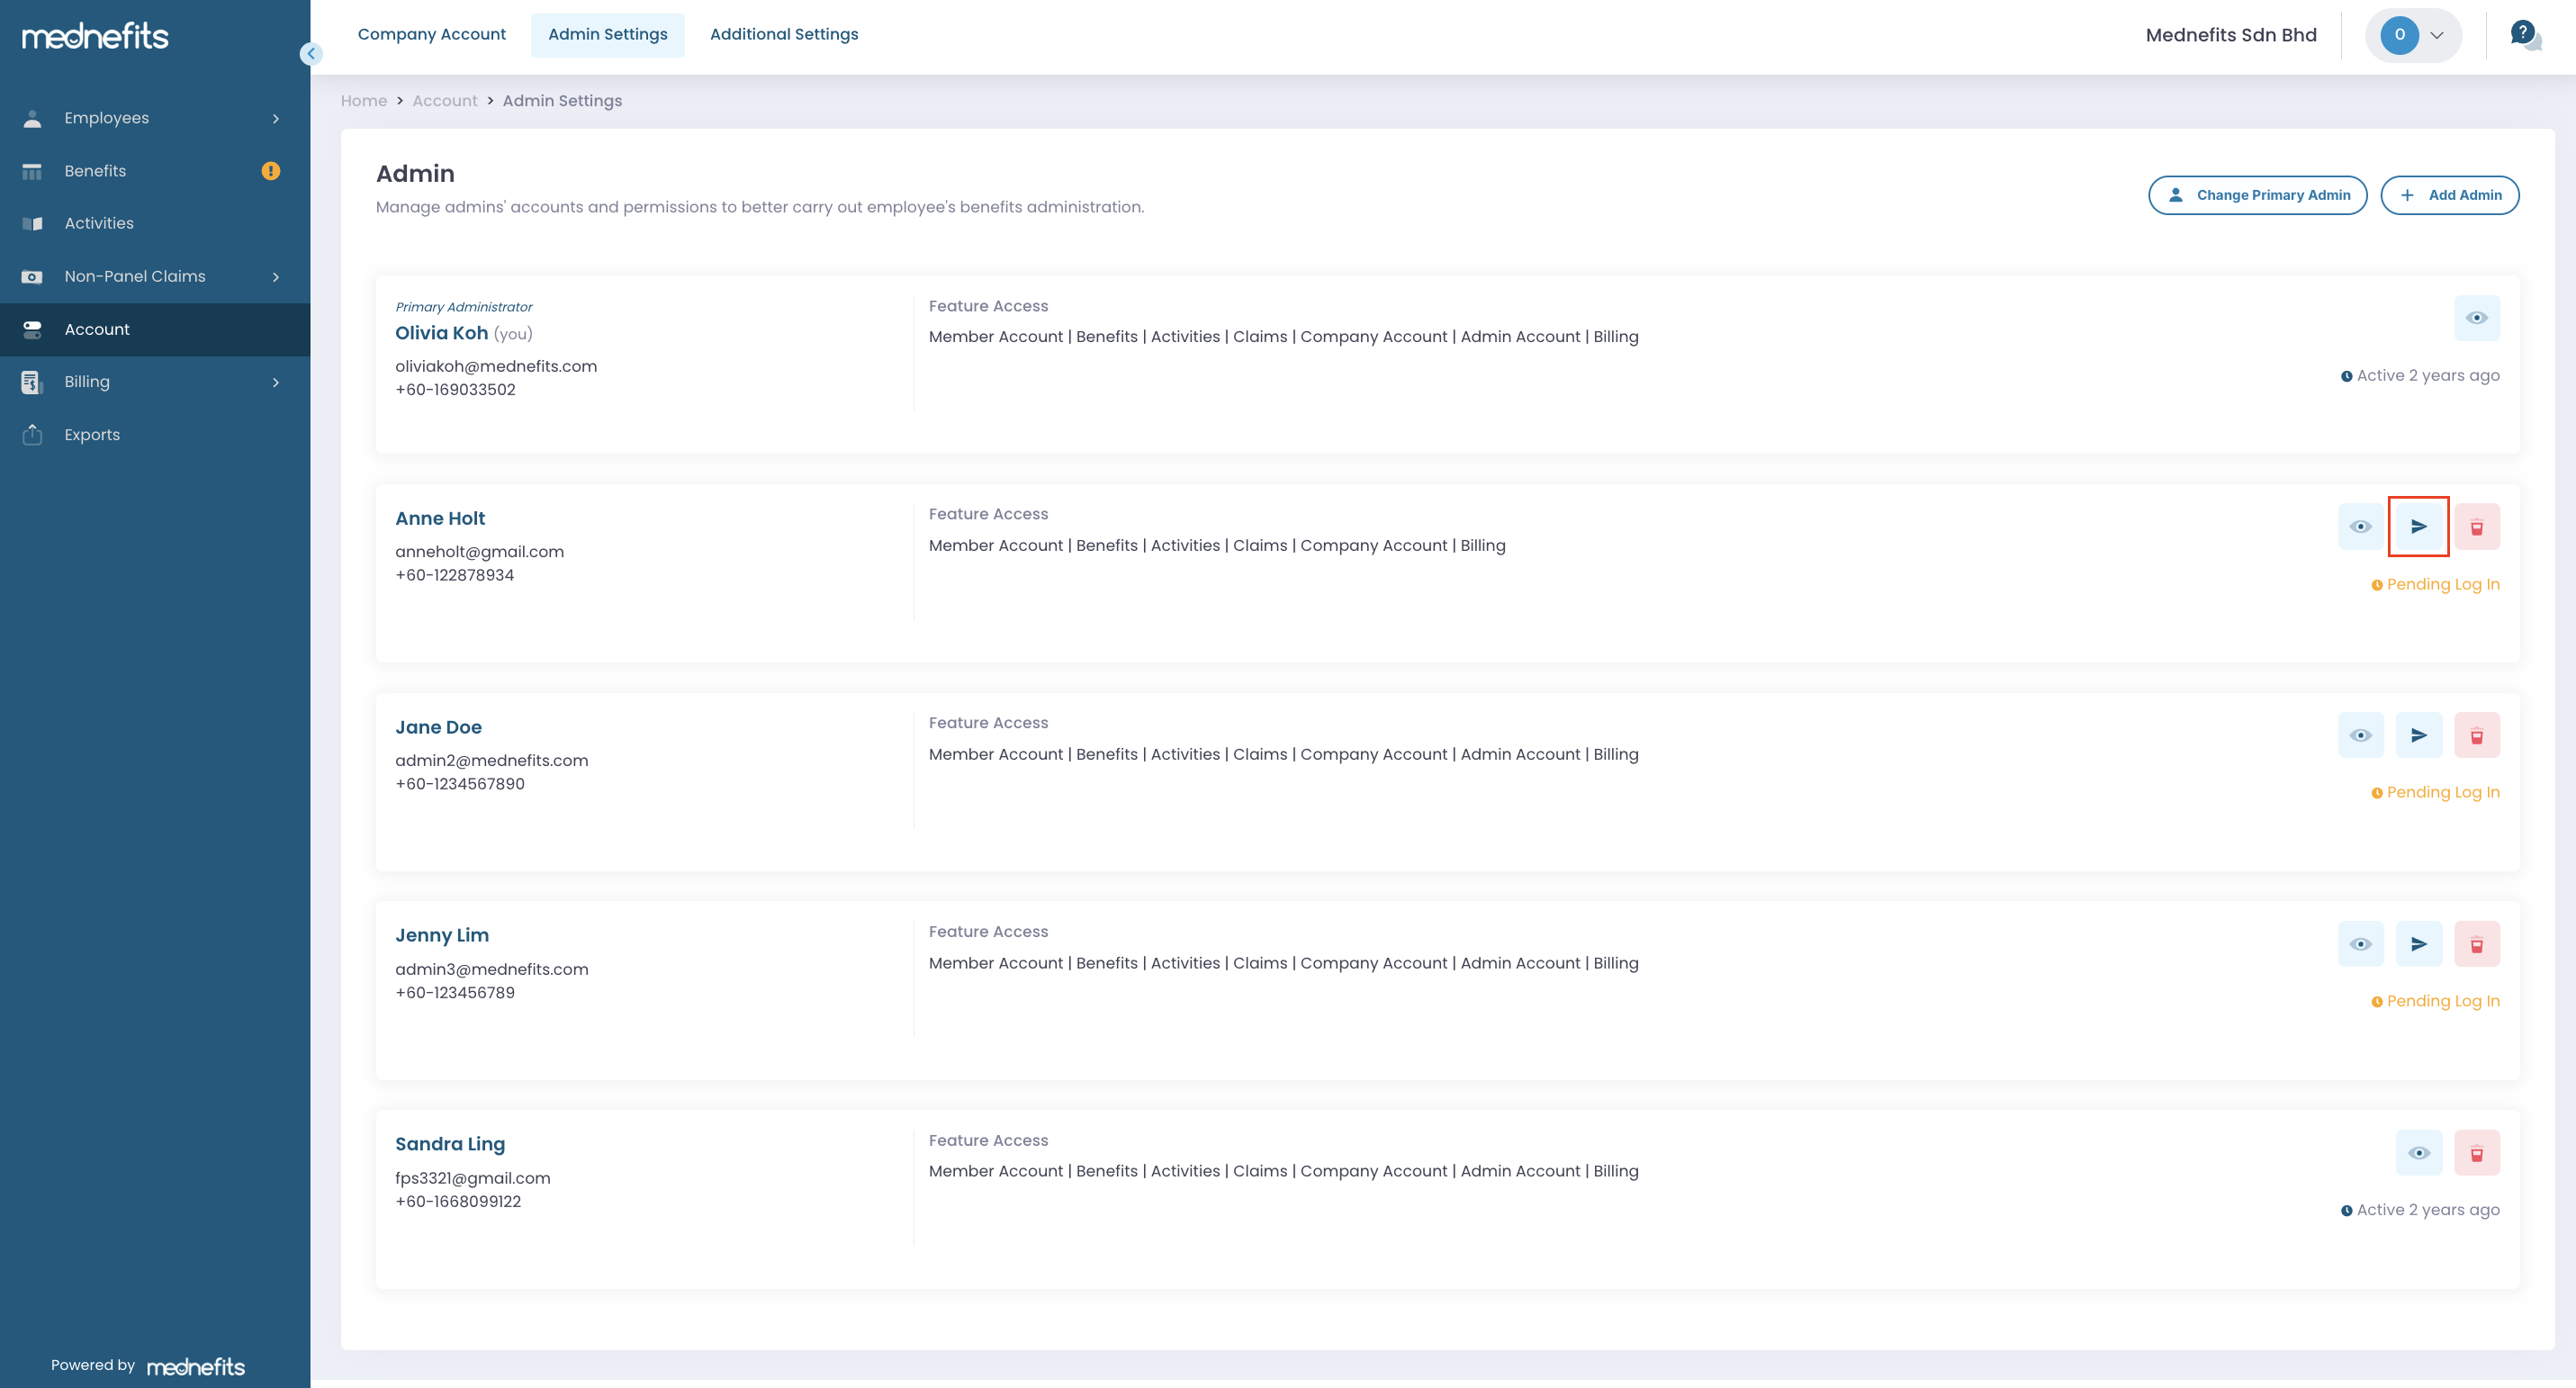Image resolution: width=2576 pixels, height=1388 pixels.
Task: Click the user avatar circle O
Action: [x=2399, y=35]
